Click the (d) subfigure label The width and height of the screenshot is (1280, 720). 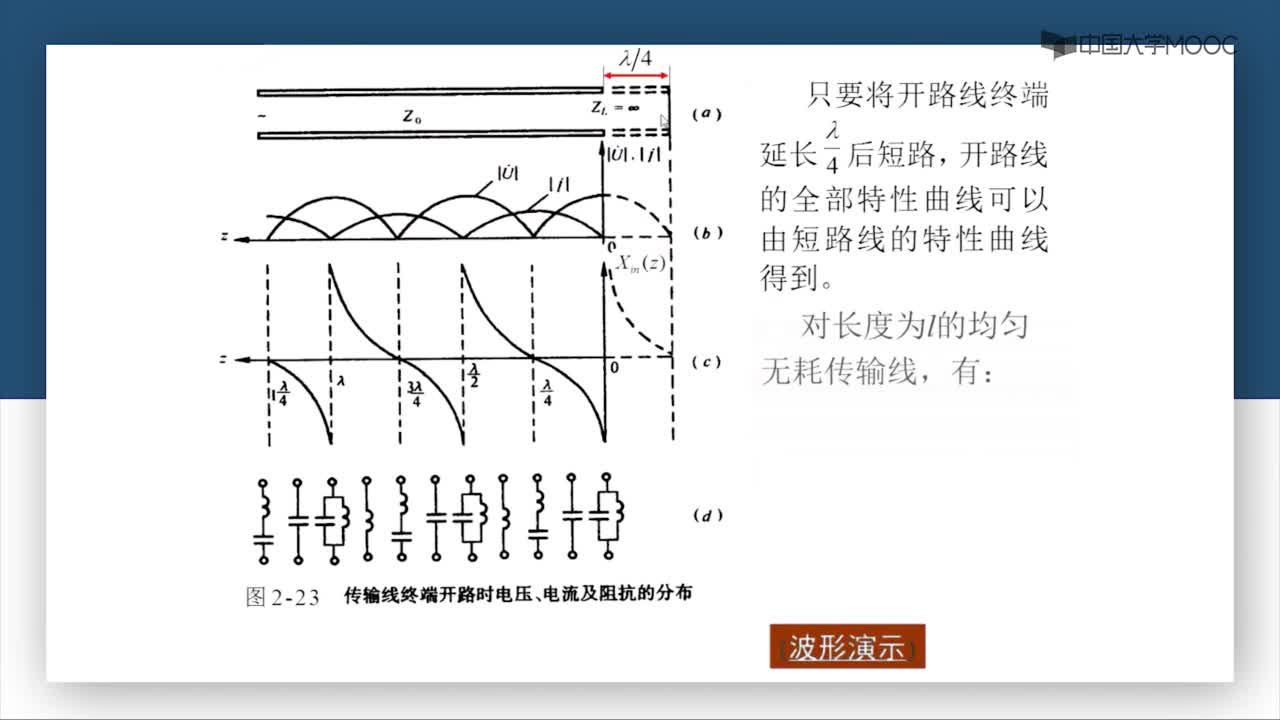click(707, 516)
